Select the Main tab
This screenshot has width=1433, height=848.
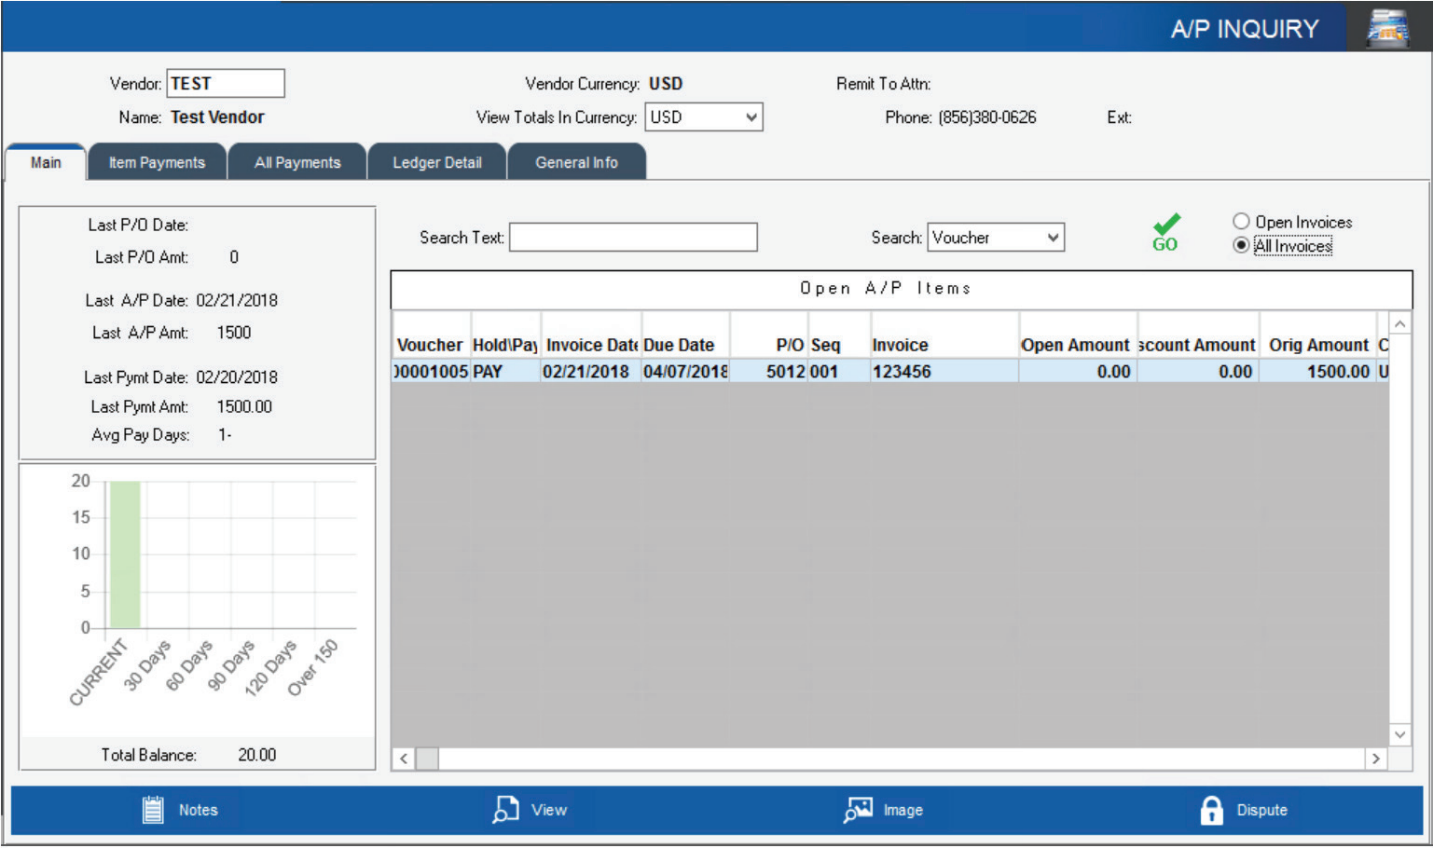[x=44, y=161]
